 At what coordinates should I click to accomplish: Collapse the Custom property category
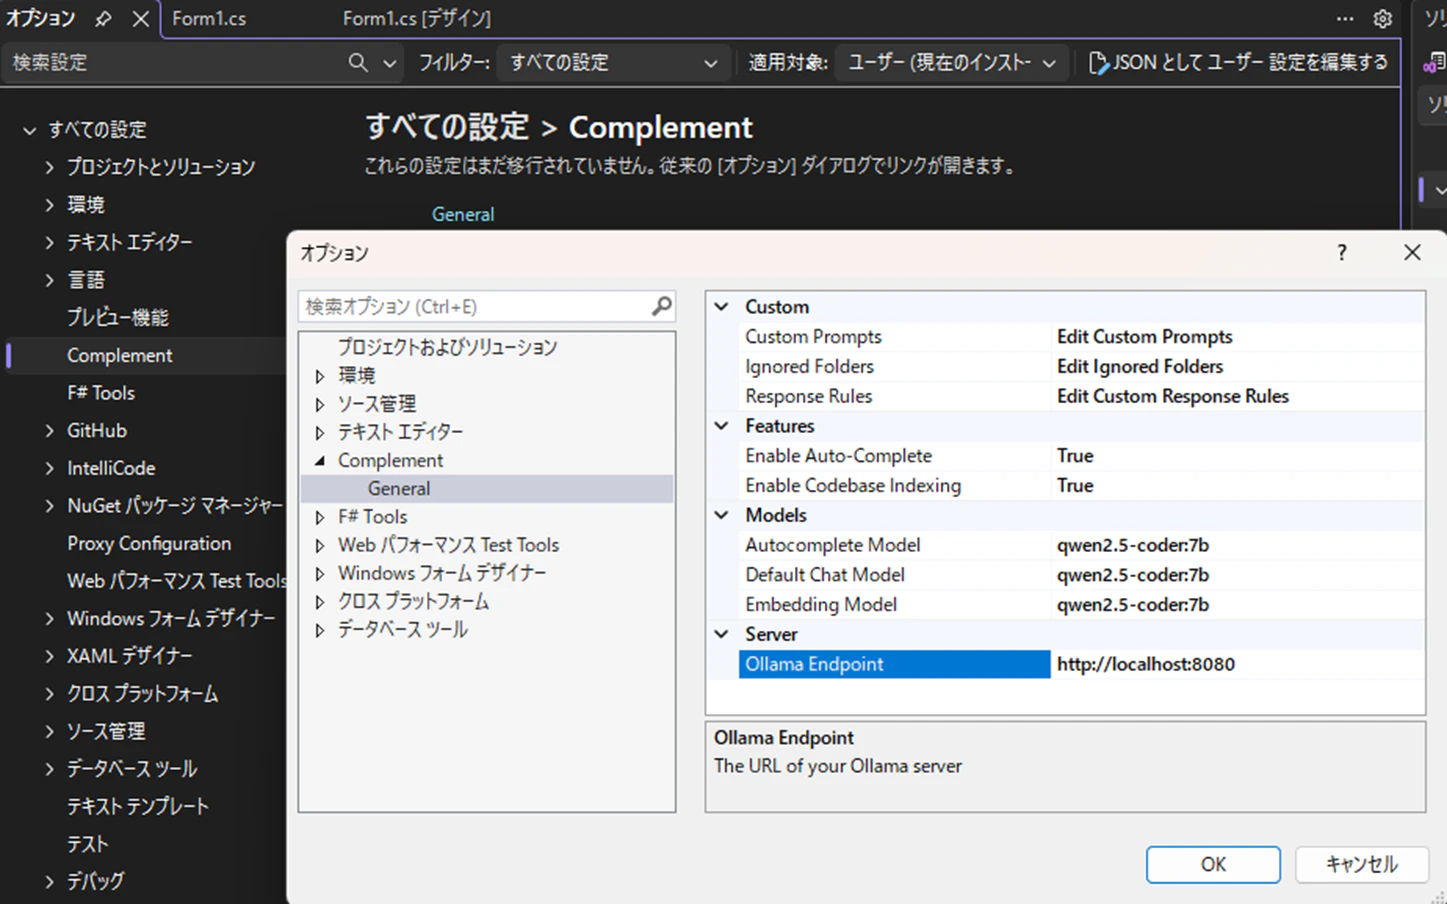(721, 307)
